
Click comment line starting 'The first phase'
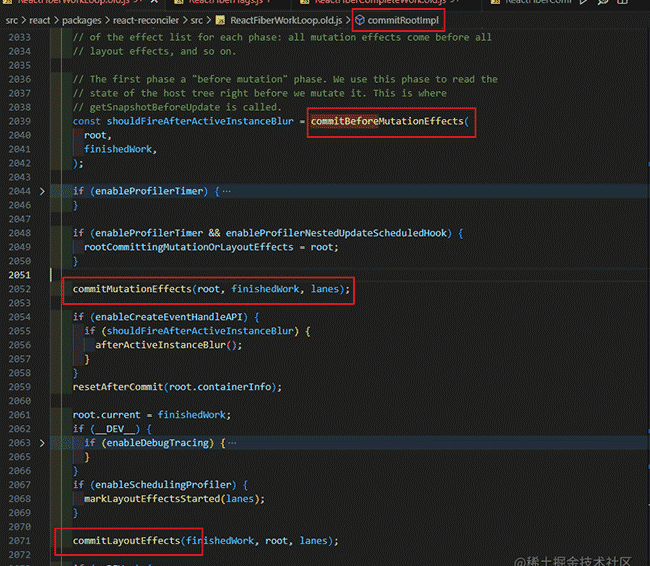pyautogui.click(x=285, y=79)
